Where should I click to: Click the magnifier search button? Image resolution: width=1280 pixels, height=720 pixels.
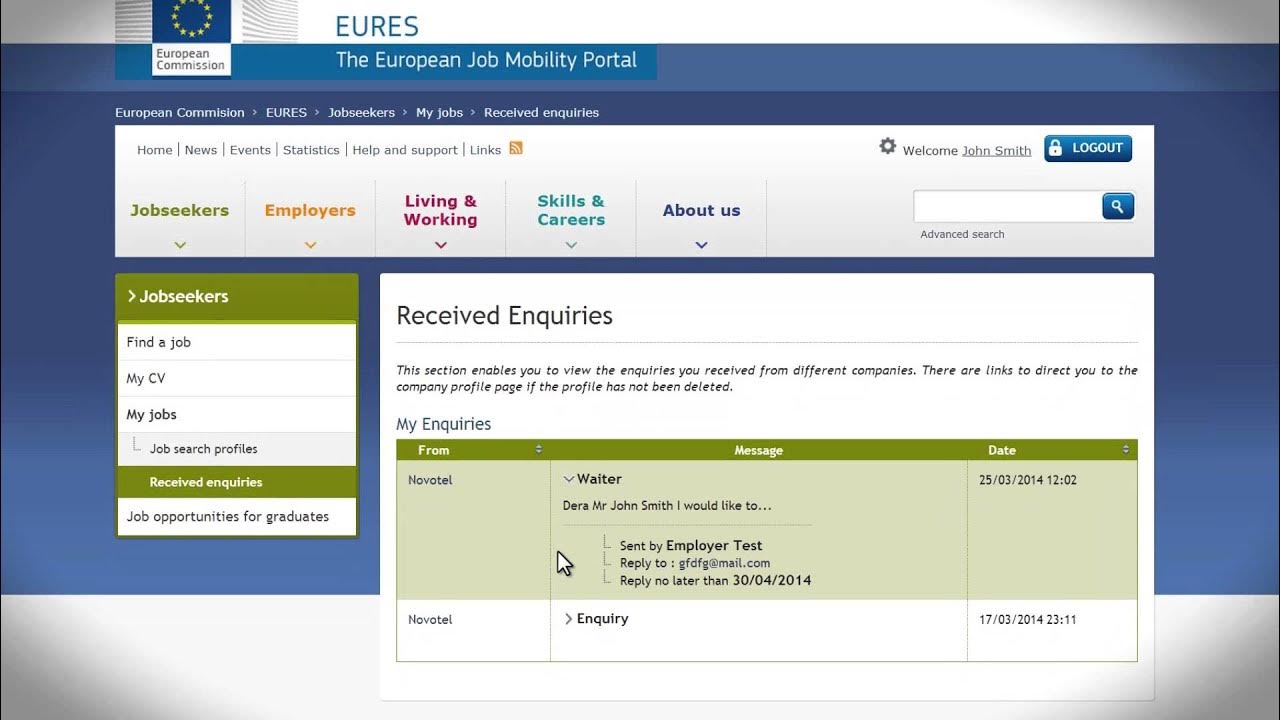click(1117, 207)
